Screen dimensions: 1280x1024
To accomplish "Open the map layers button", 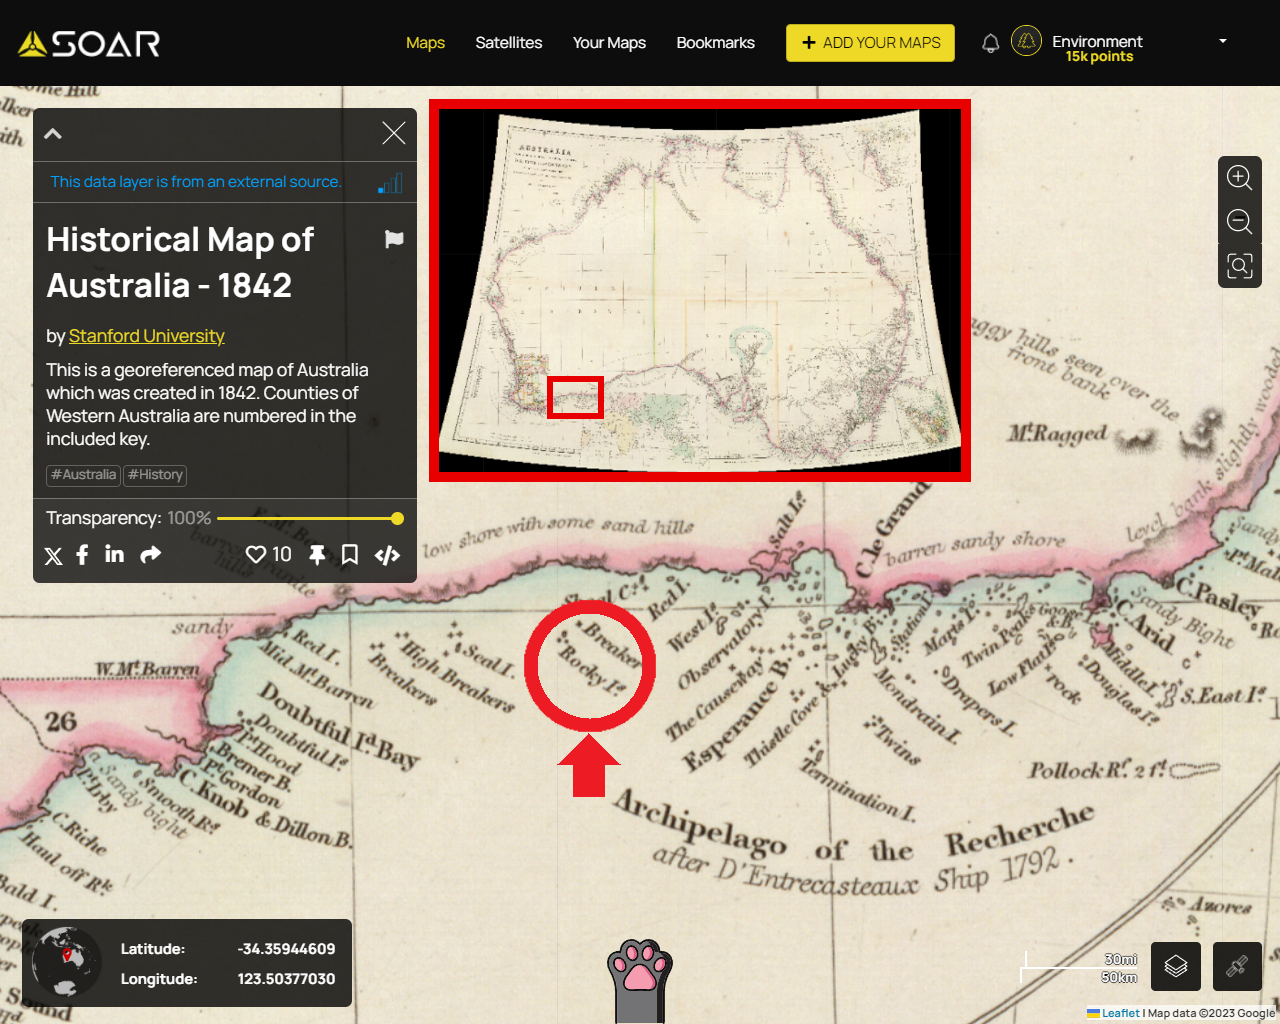I will coord(1176,966).
